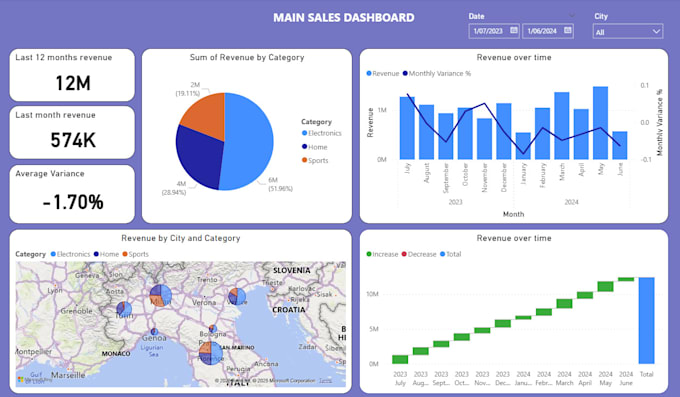Select the May revenue bar in the column chart
Screen dimensions: 680x397
[600, 123]
